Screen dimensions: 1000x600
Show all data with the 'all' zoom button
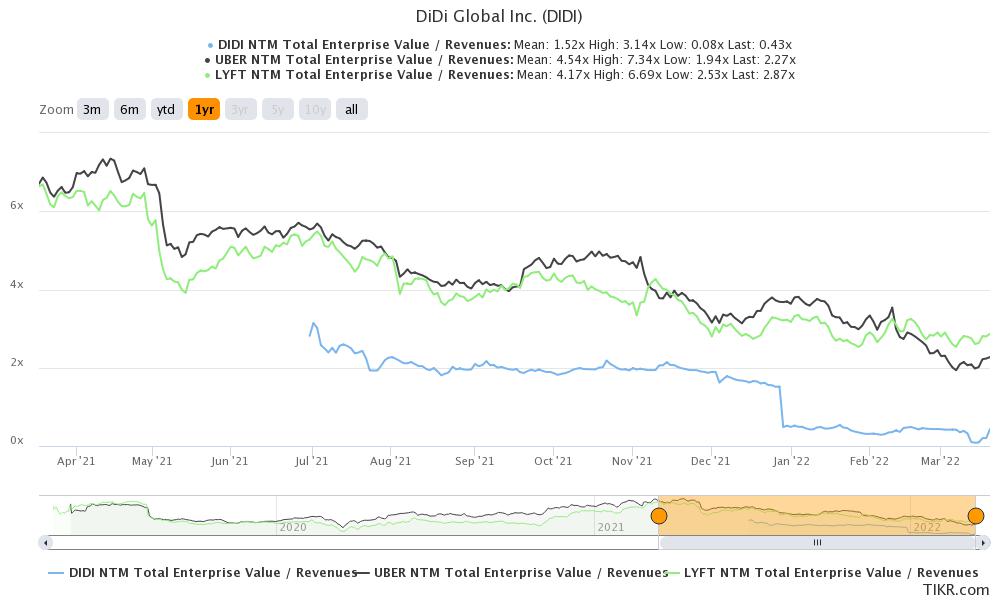(351, 110)
